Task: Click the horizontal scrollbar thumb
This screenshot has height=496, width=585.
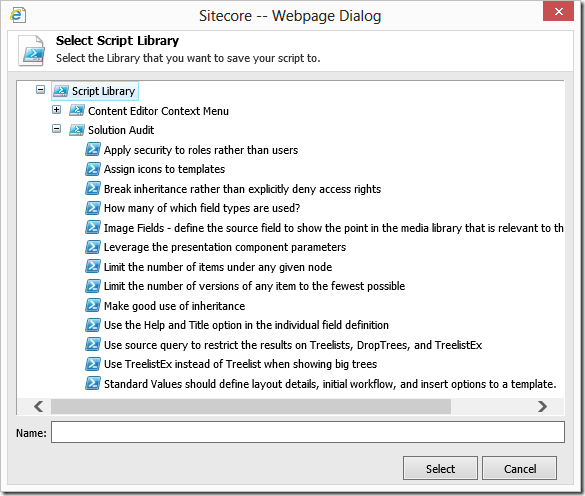Action: coord(251,406)
